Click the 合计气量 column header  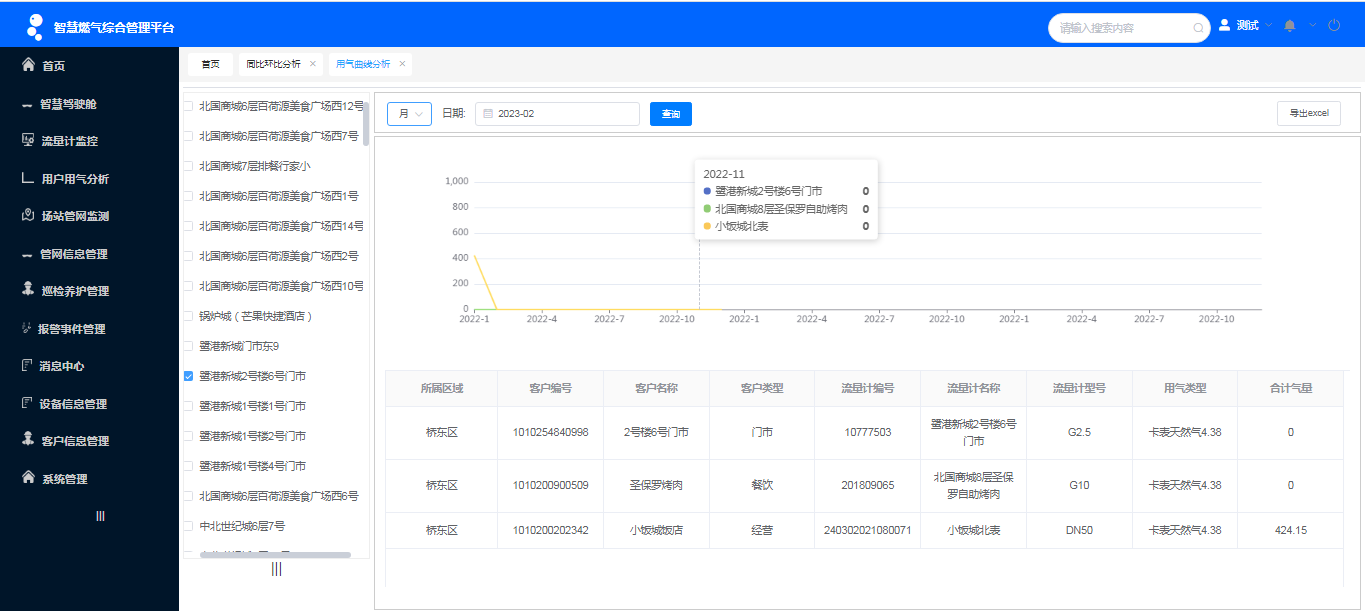1291,388
